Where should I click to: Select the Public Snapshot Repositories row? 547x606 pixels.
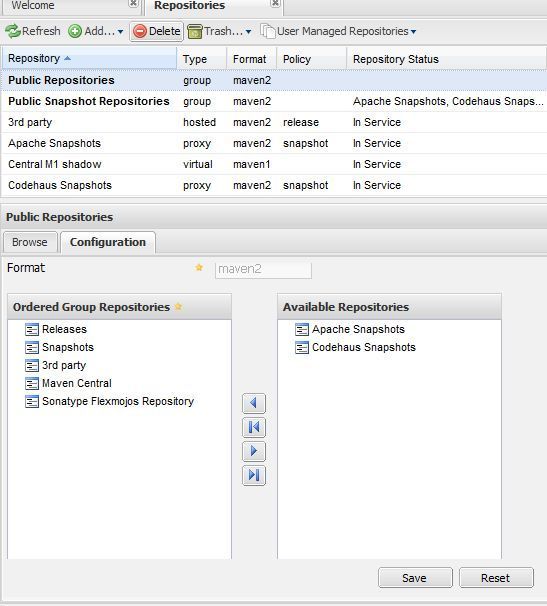coord(274,101)
